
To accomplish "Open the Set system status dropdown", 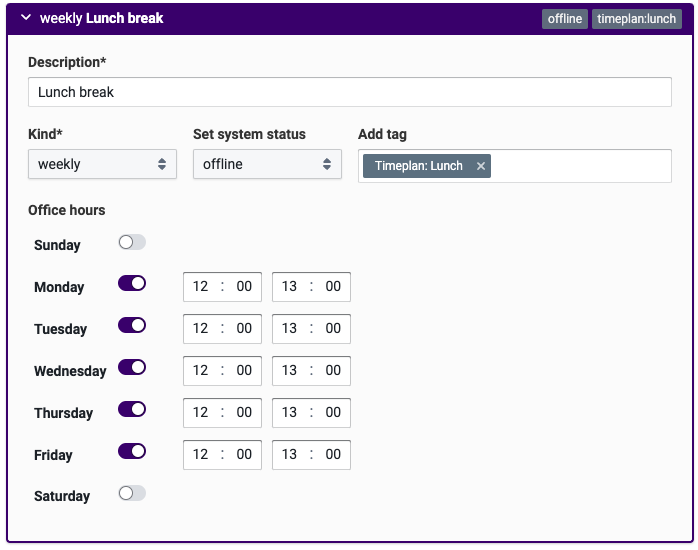I will 267,164.
